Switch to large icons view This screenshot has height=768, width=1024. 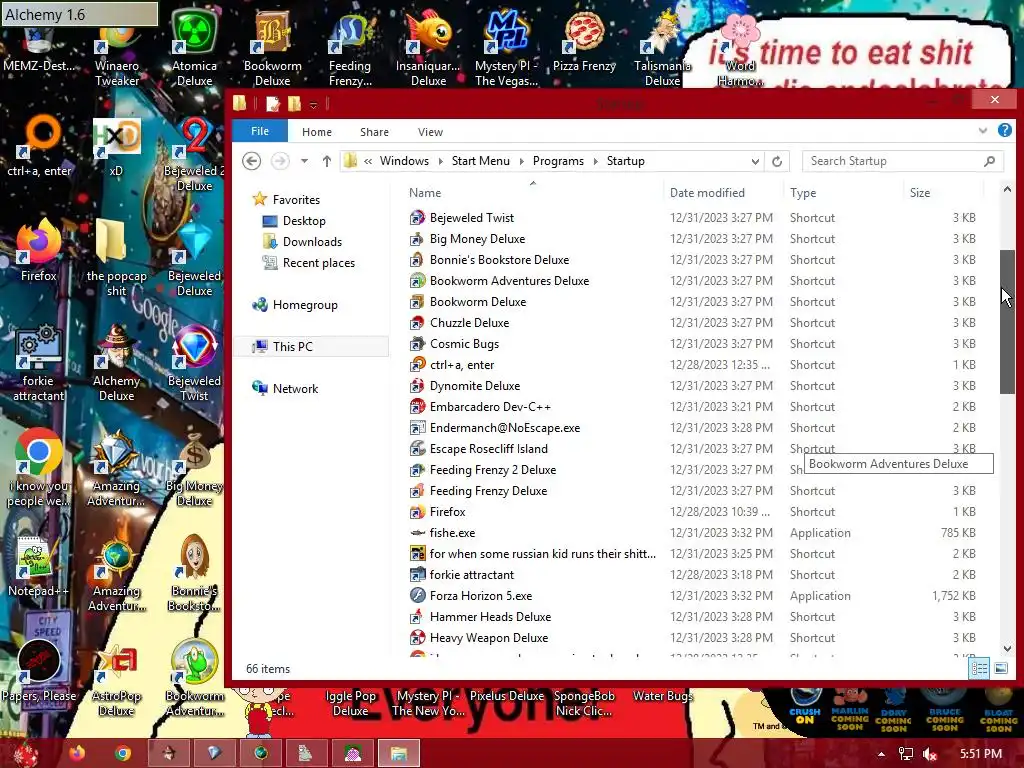pos(1001,668)
